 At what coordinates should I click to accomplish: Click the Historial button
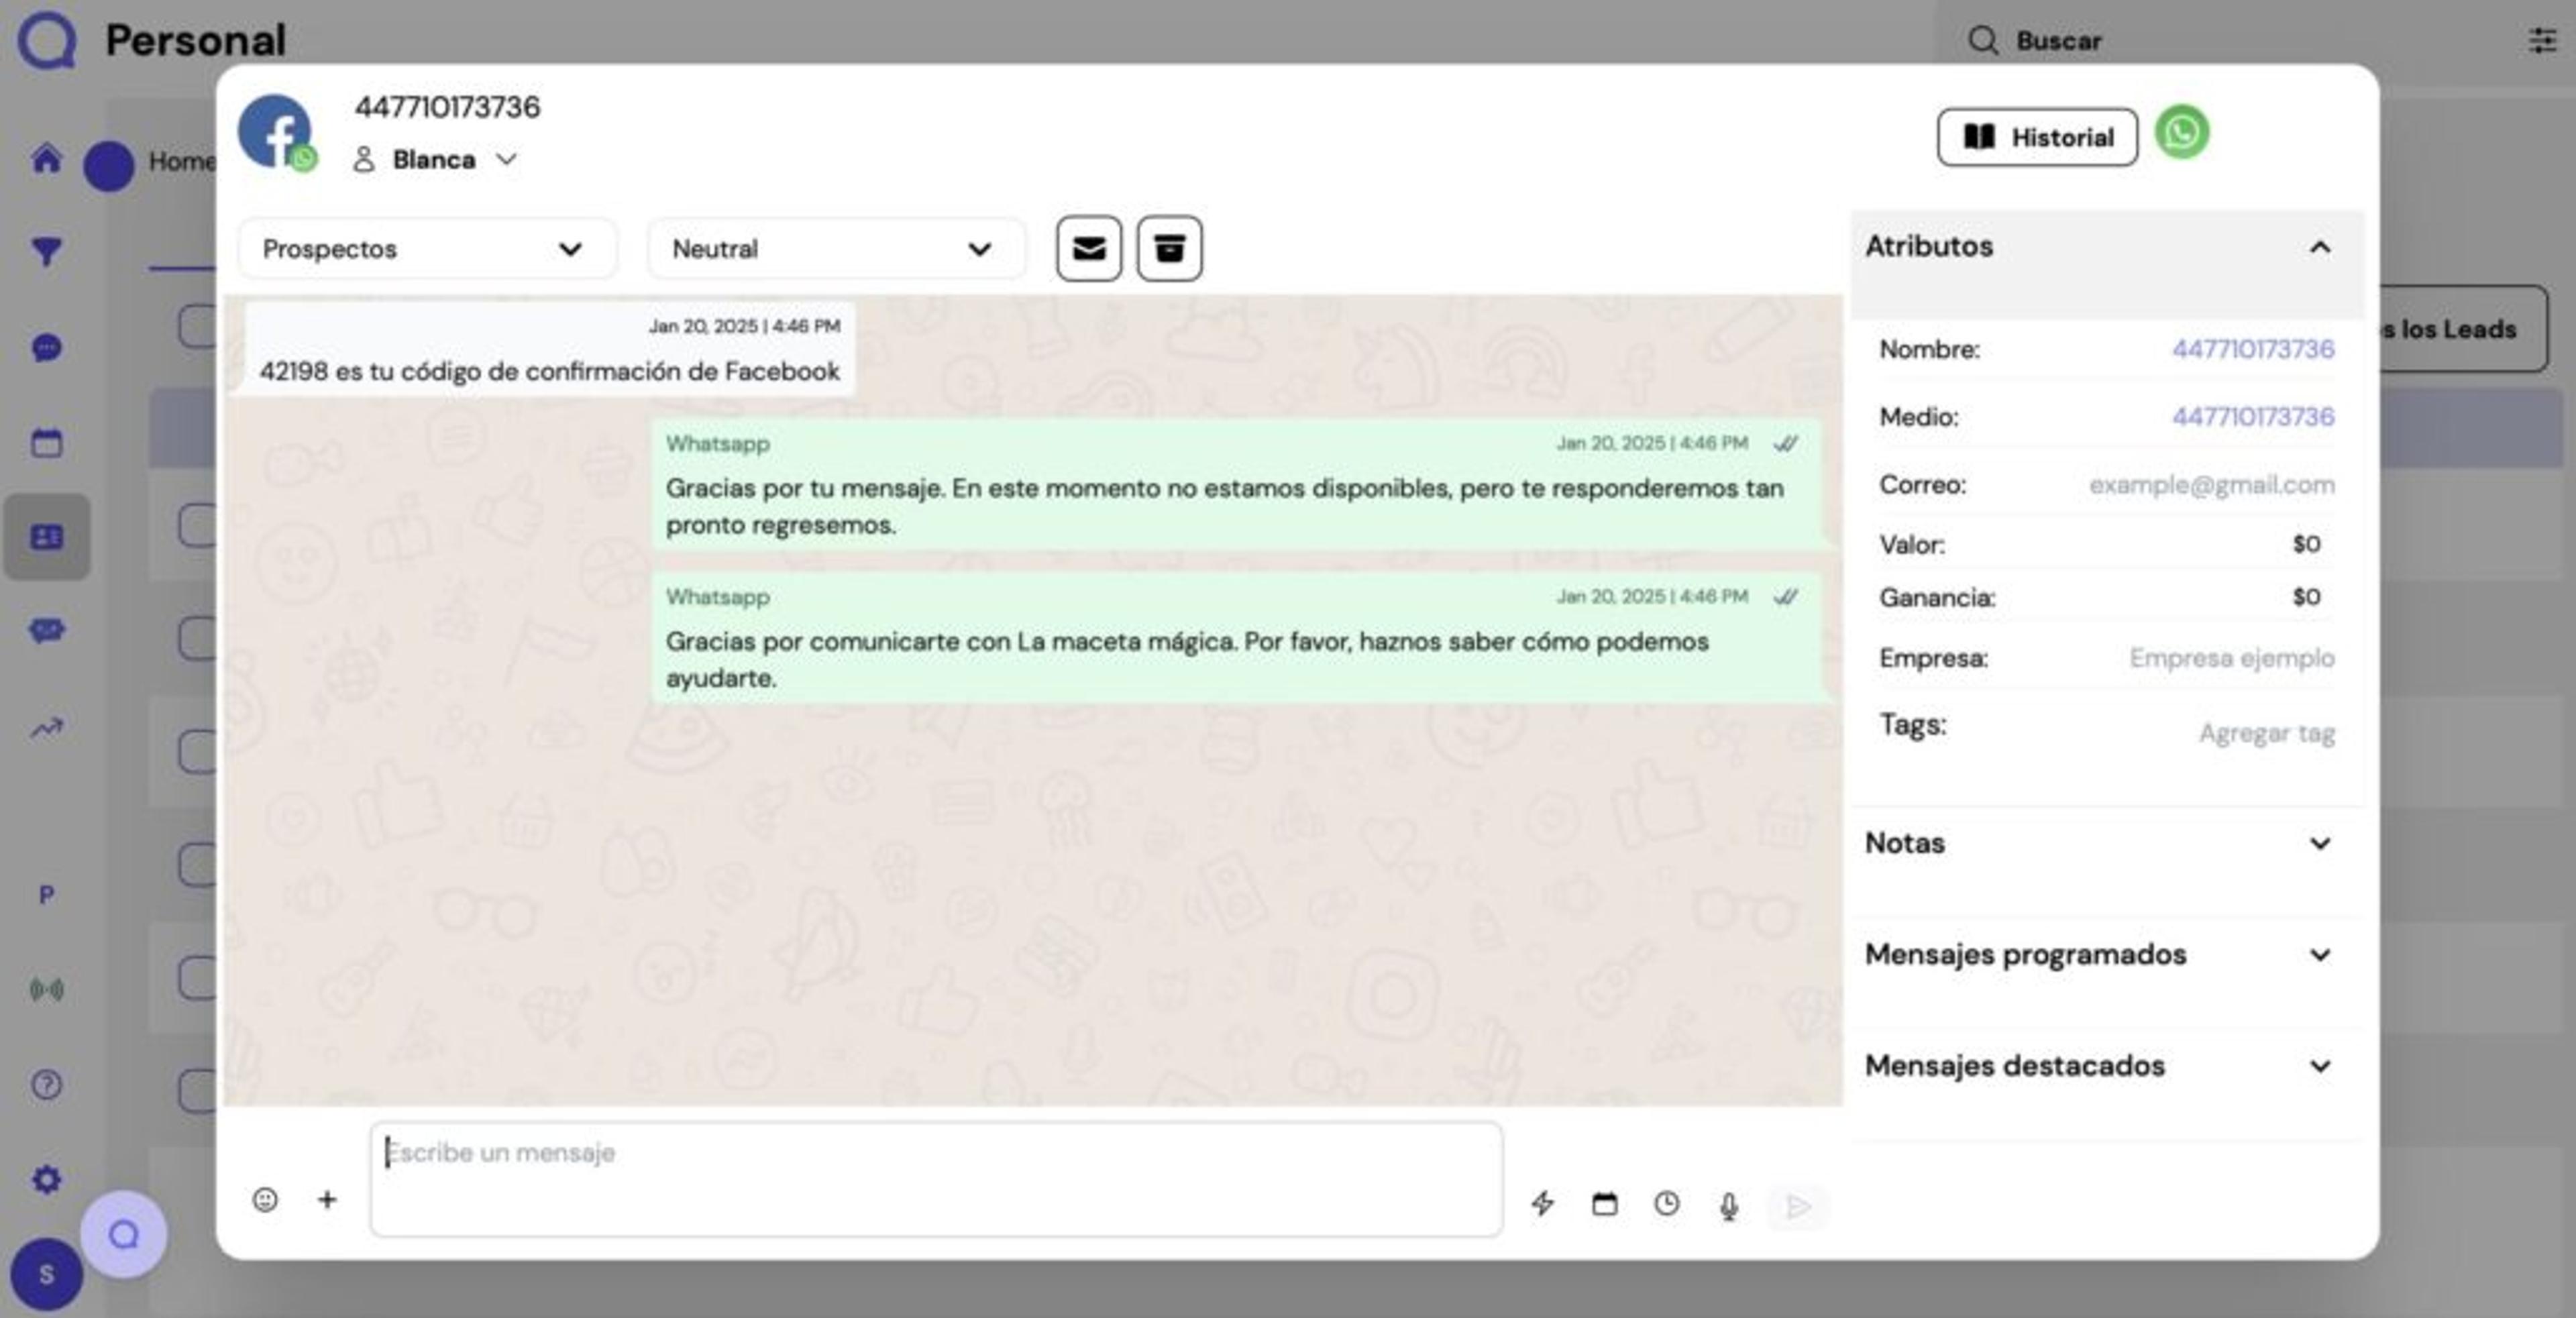pos(2037,137)
